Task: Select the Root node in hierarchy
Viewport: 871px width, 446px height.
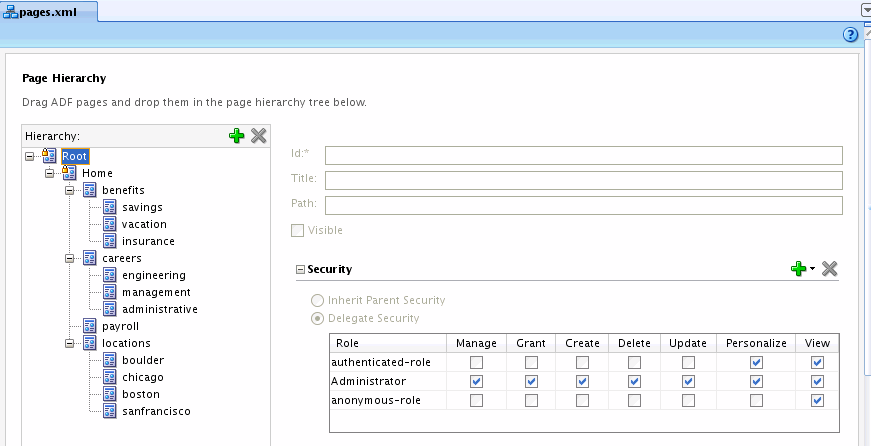Action: (74, 156)
